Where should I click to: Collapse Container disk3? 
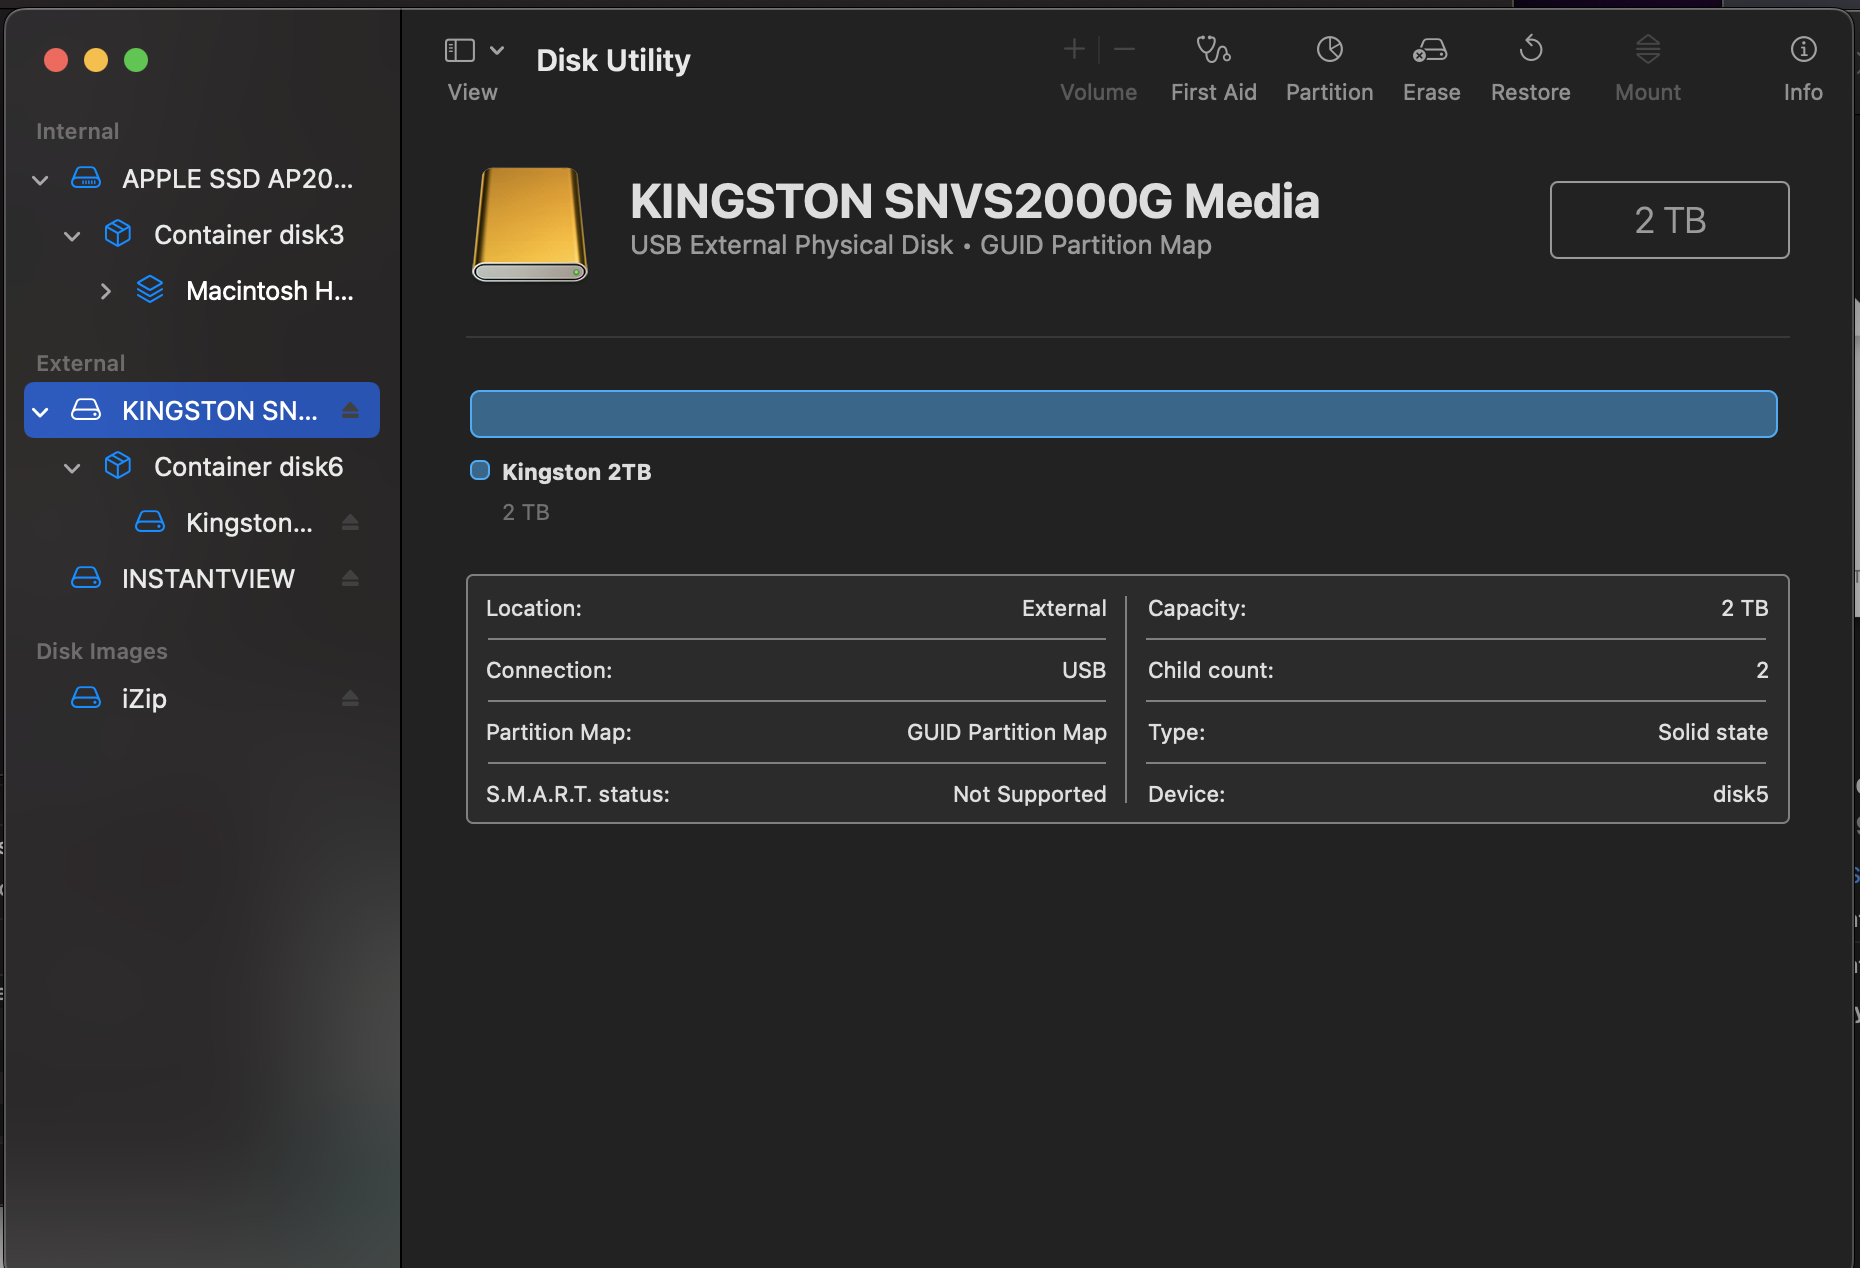pyautogui.click(x=72, y=236)
